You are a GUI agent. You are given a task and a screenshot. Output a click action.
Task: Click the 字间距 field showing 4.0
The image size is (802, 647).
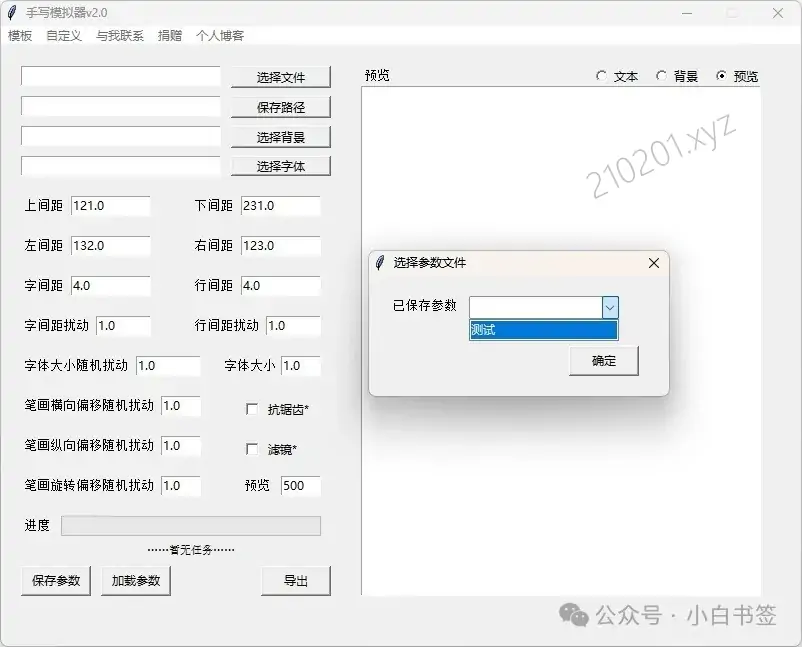click(110, 285)
